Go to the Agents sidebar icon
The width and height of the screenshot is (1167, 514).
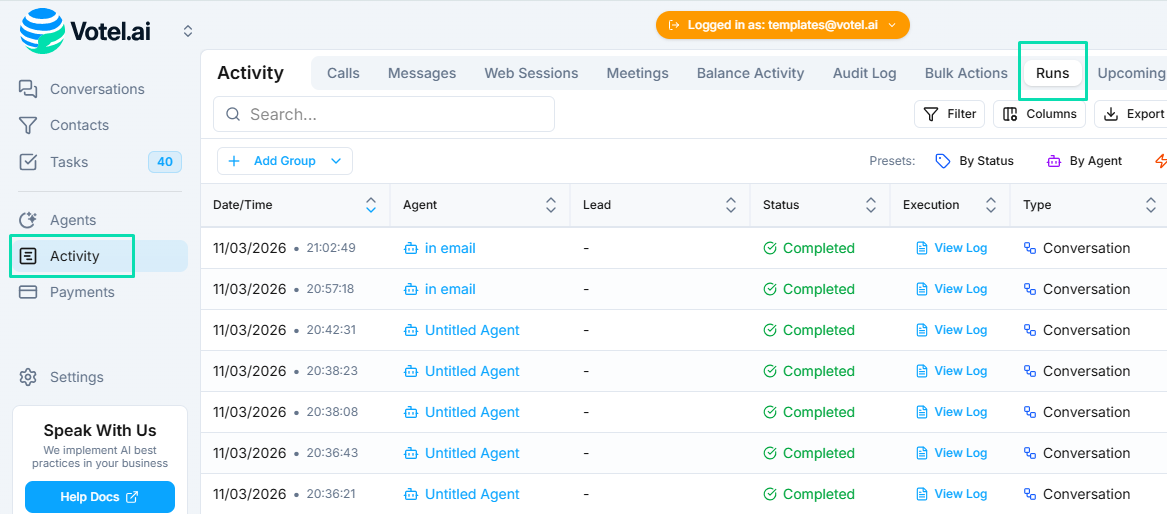[29, 220]
